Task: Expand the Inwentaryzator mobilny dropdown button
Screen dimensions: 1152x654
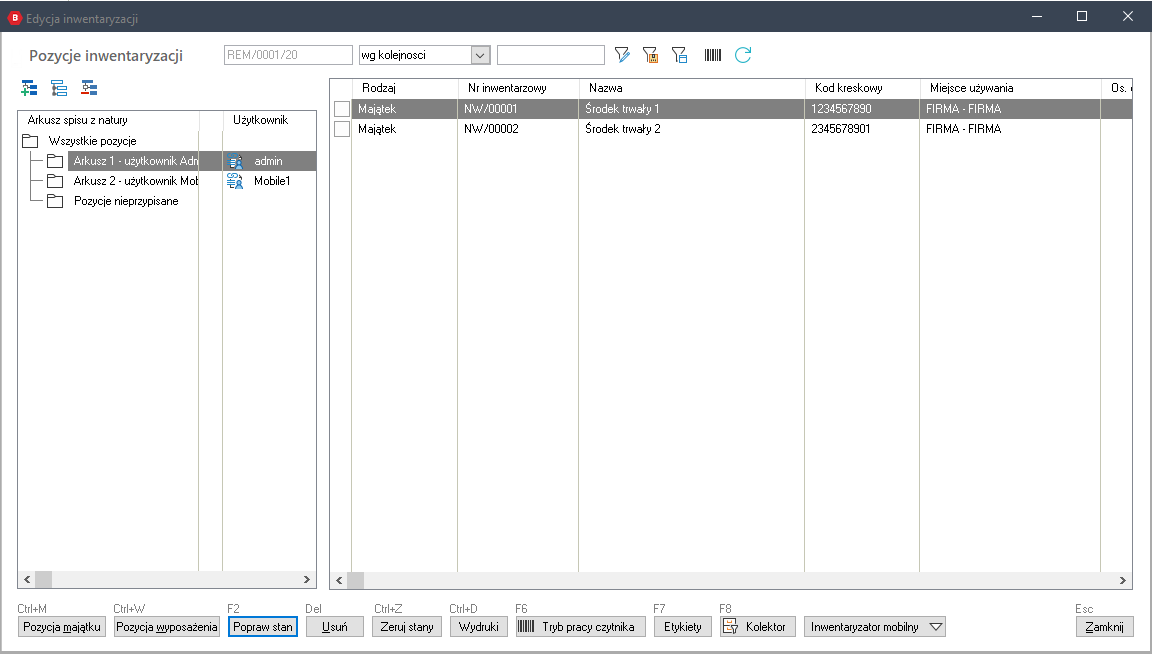Action: [x=935, y=627]
